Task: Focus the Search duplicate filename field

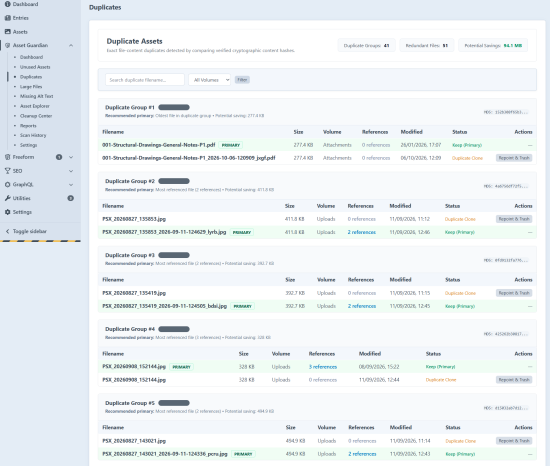Action: point(145,80)
